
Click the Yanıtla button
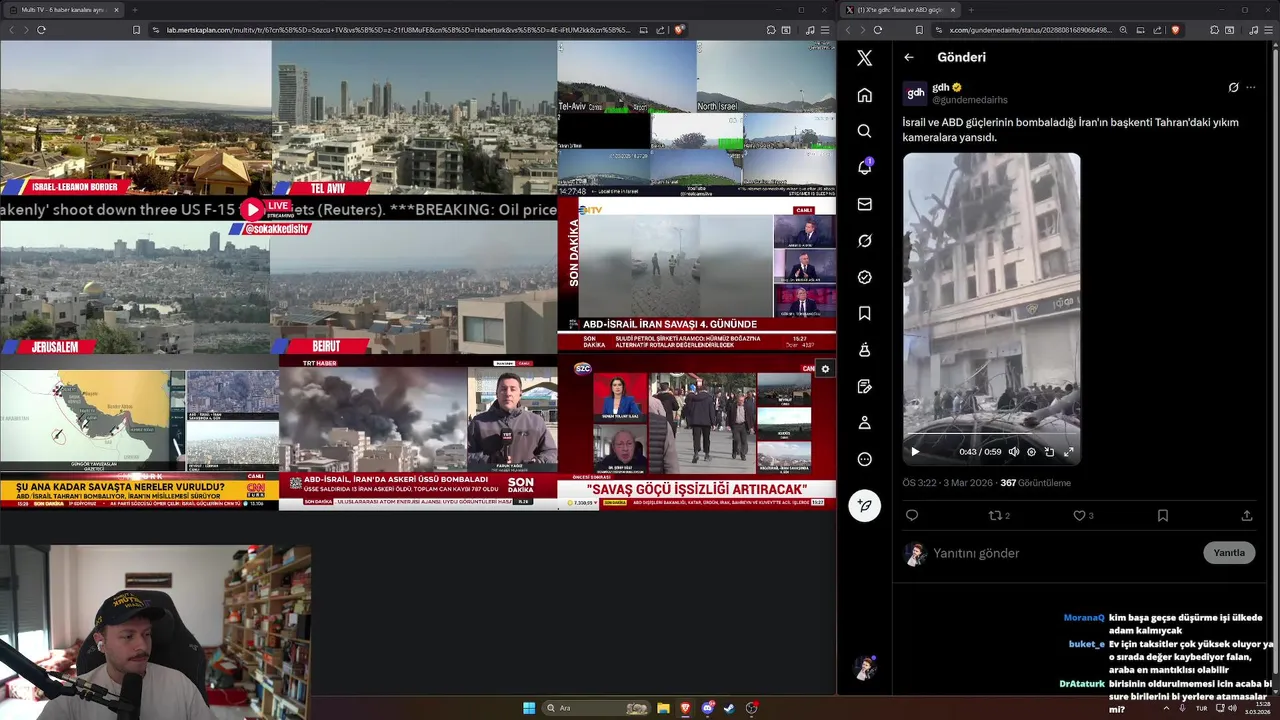(x=1229, y=553)
